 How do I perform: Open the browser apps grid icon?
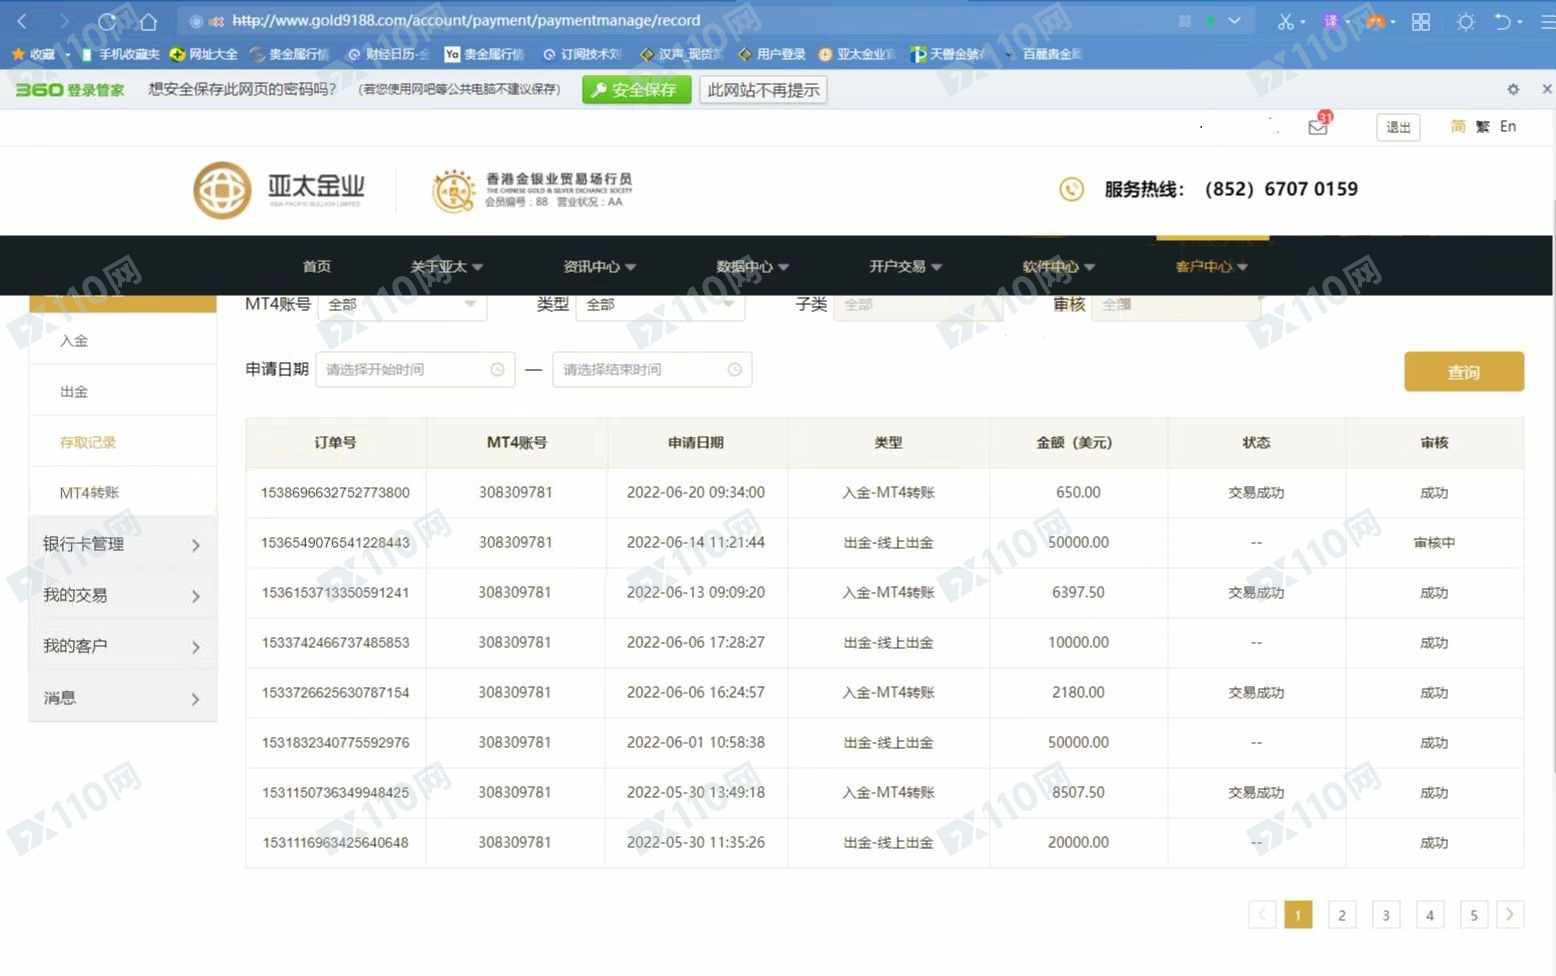[x=1420, y=21]
